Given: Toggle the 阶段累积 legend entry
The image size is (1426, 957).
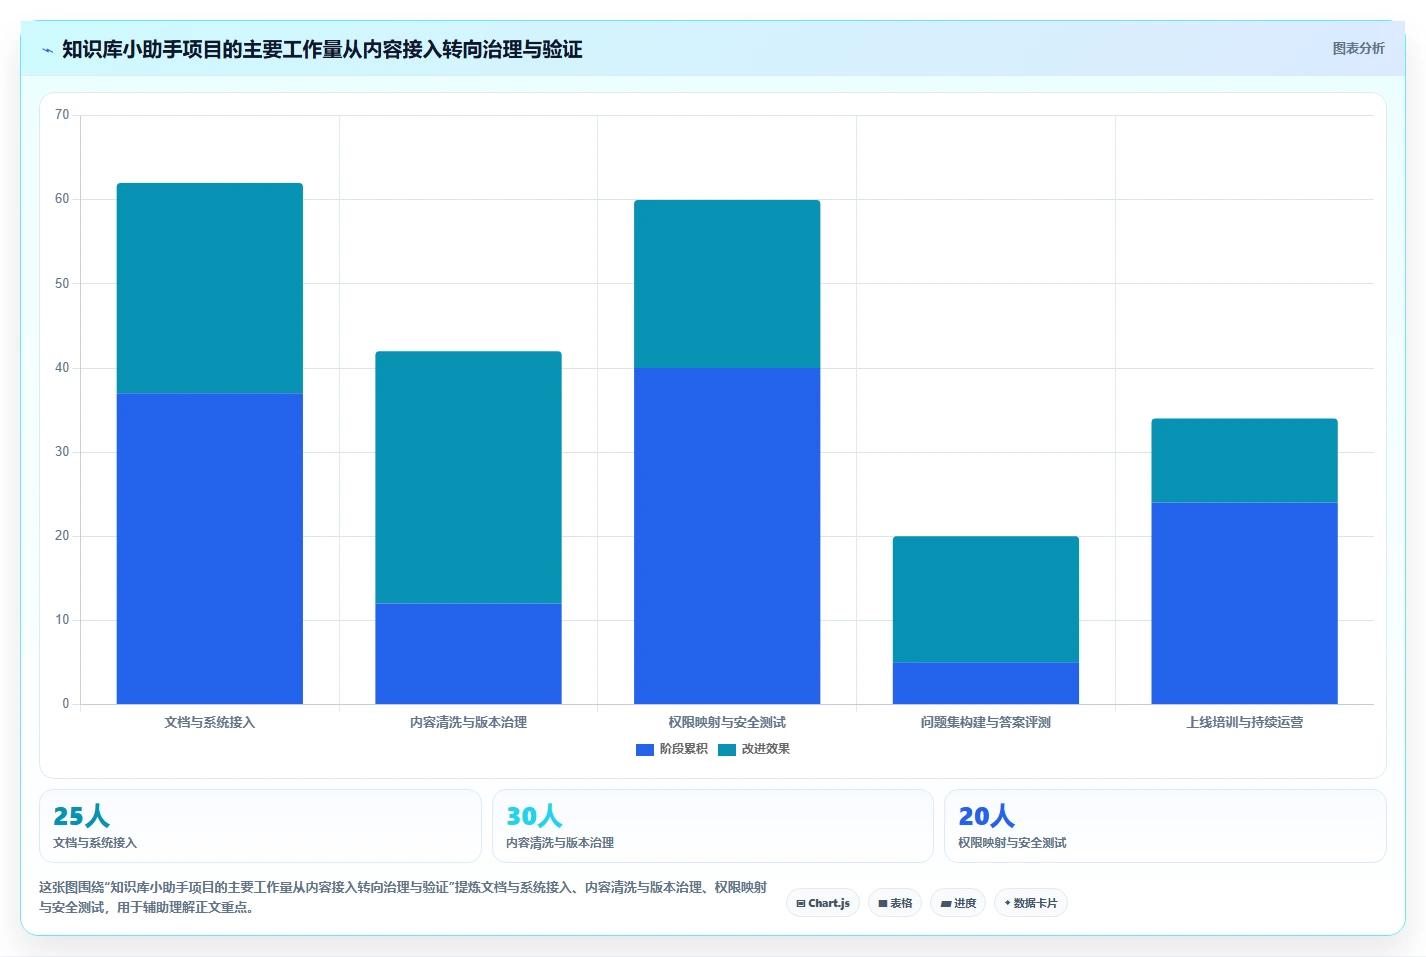Looking at the screenshot, I should (x=672, y=749).
